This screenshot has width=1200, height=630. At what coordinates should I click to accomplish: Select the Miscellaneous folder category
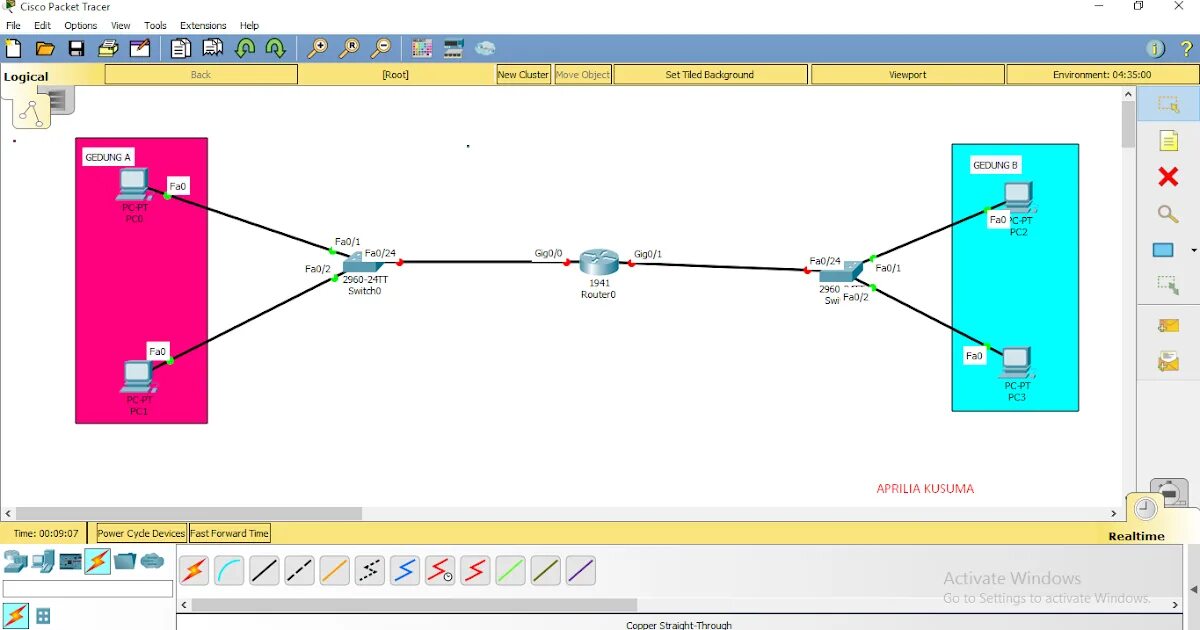[124, 561]
